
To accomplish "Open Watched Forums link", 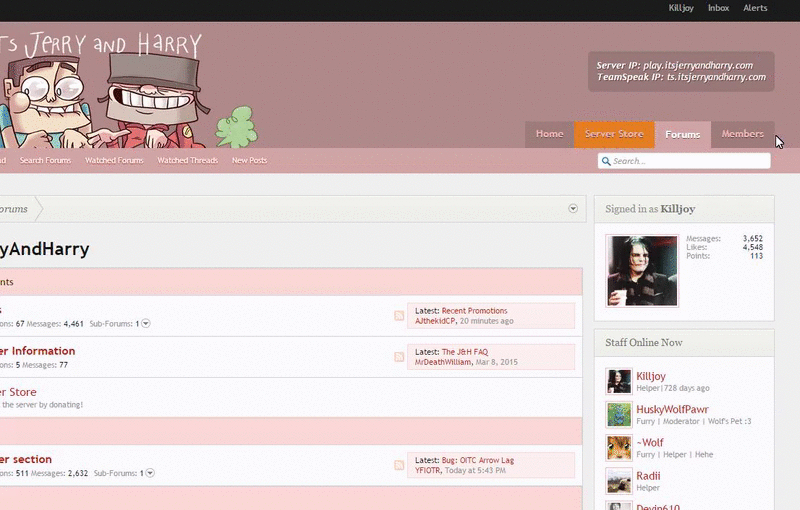I will pos(114,161).
